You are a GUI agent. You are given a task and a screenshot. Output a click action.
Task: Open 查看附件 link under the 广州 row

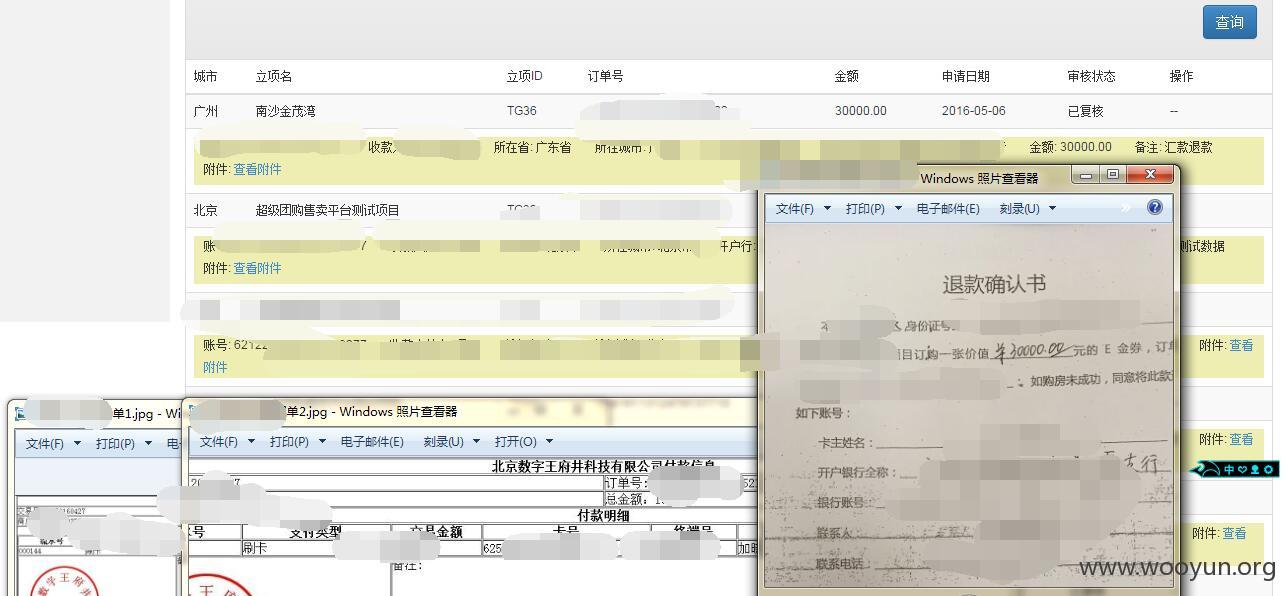click(x=257, y=169)
